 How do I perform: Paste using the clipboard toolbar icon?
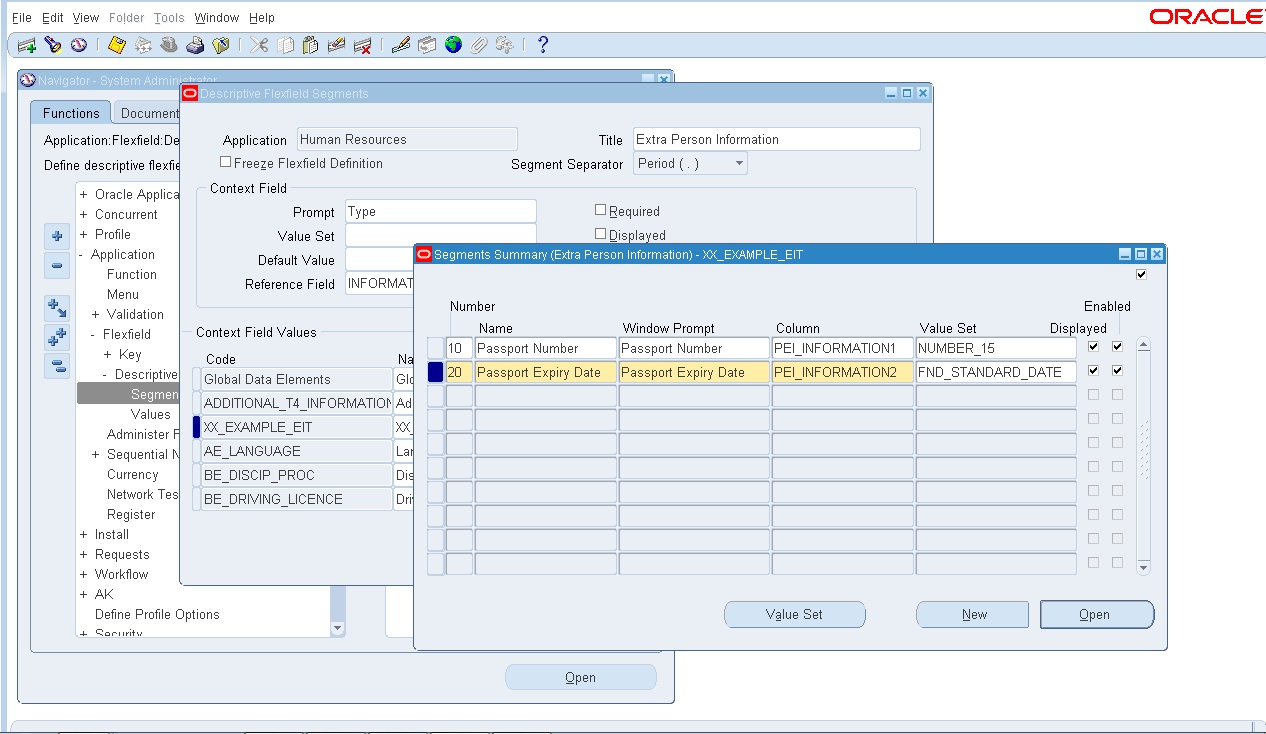coord(311,44)
